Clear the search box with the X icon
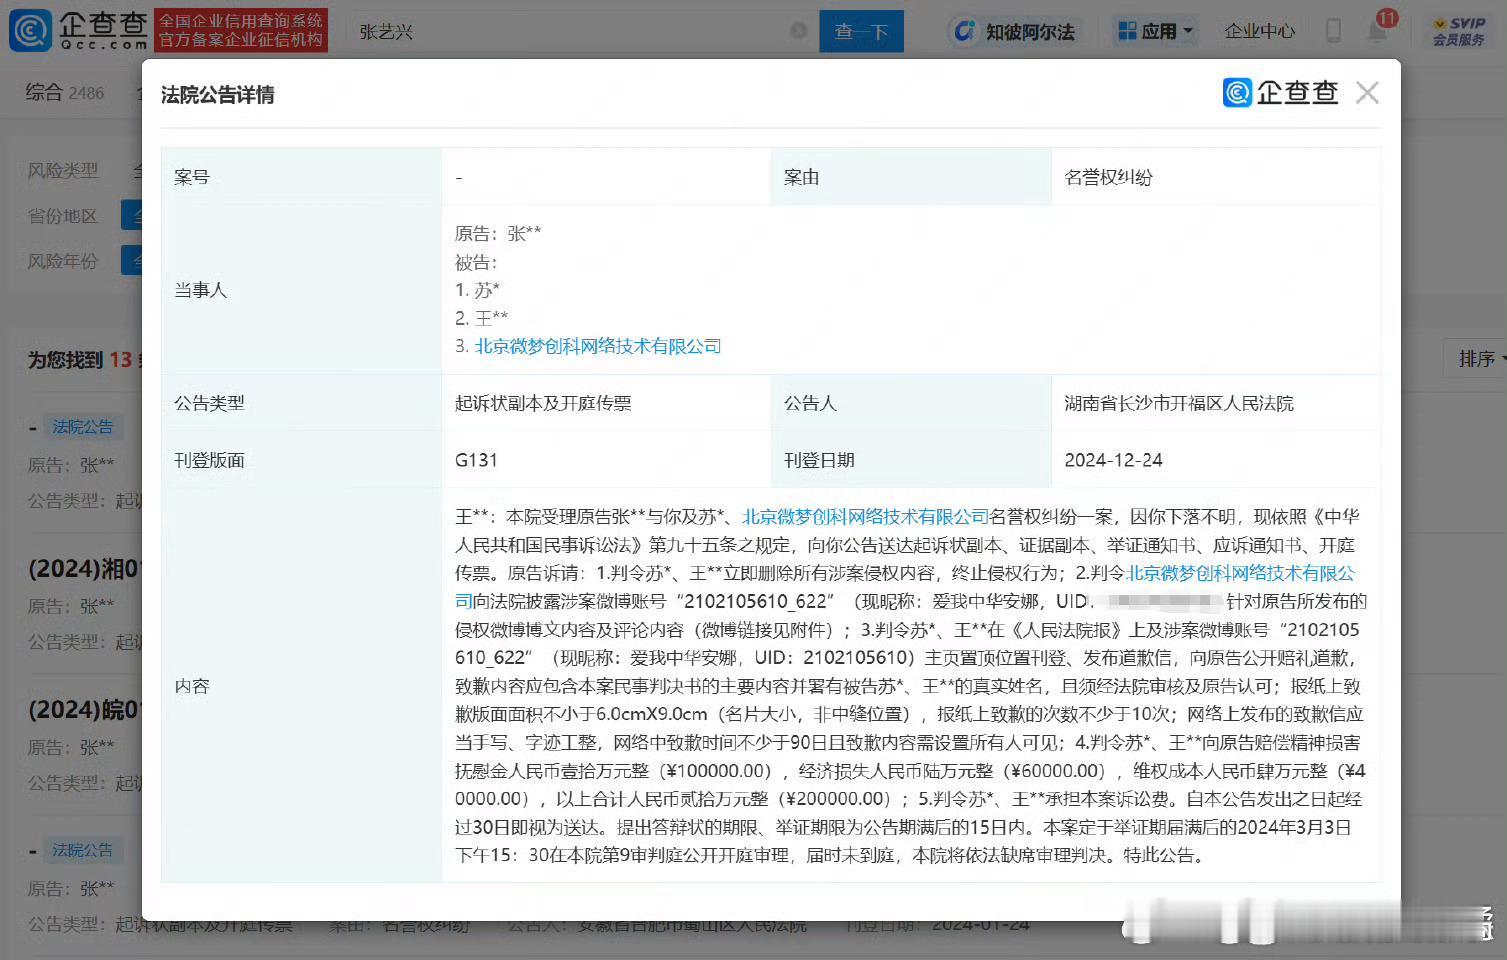The image size is (1507, 960). [x=799, y=31]
